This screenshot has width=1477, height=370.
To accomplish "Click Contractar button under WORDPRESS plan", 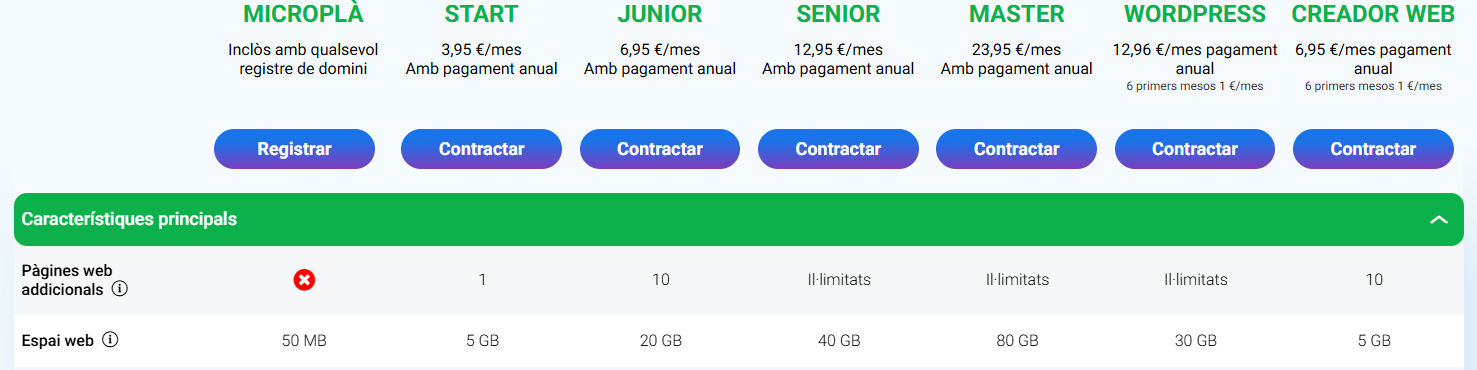I will (1195, 149).
